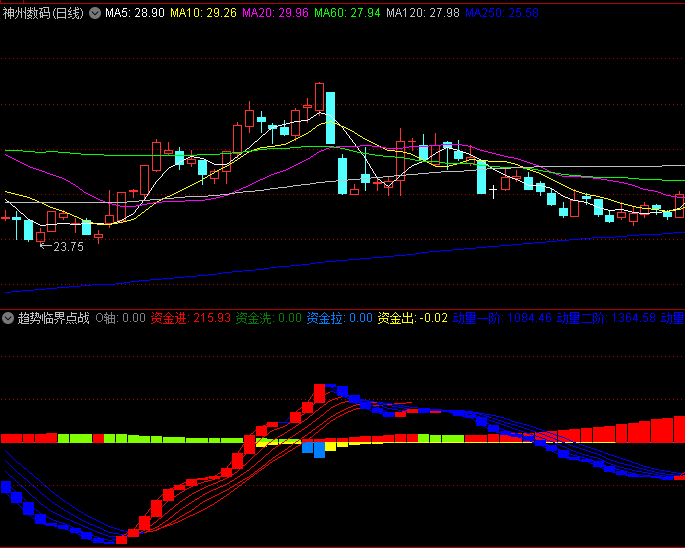This screenshot has width=685, height=548.
Task: Click the 动量一阶: 1084.46 value
Action: tap(502, 318)
